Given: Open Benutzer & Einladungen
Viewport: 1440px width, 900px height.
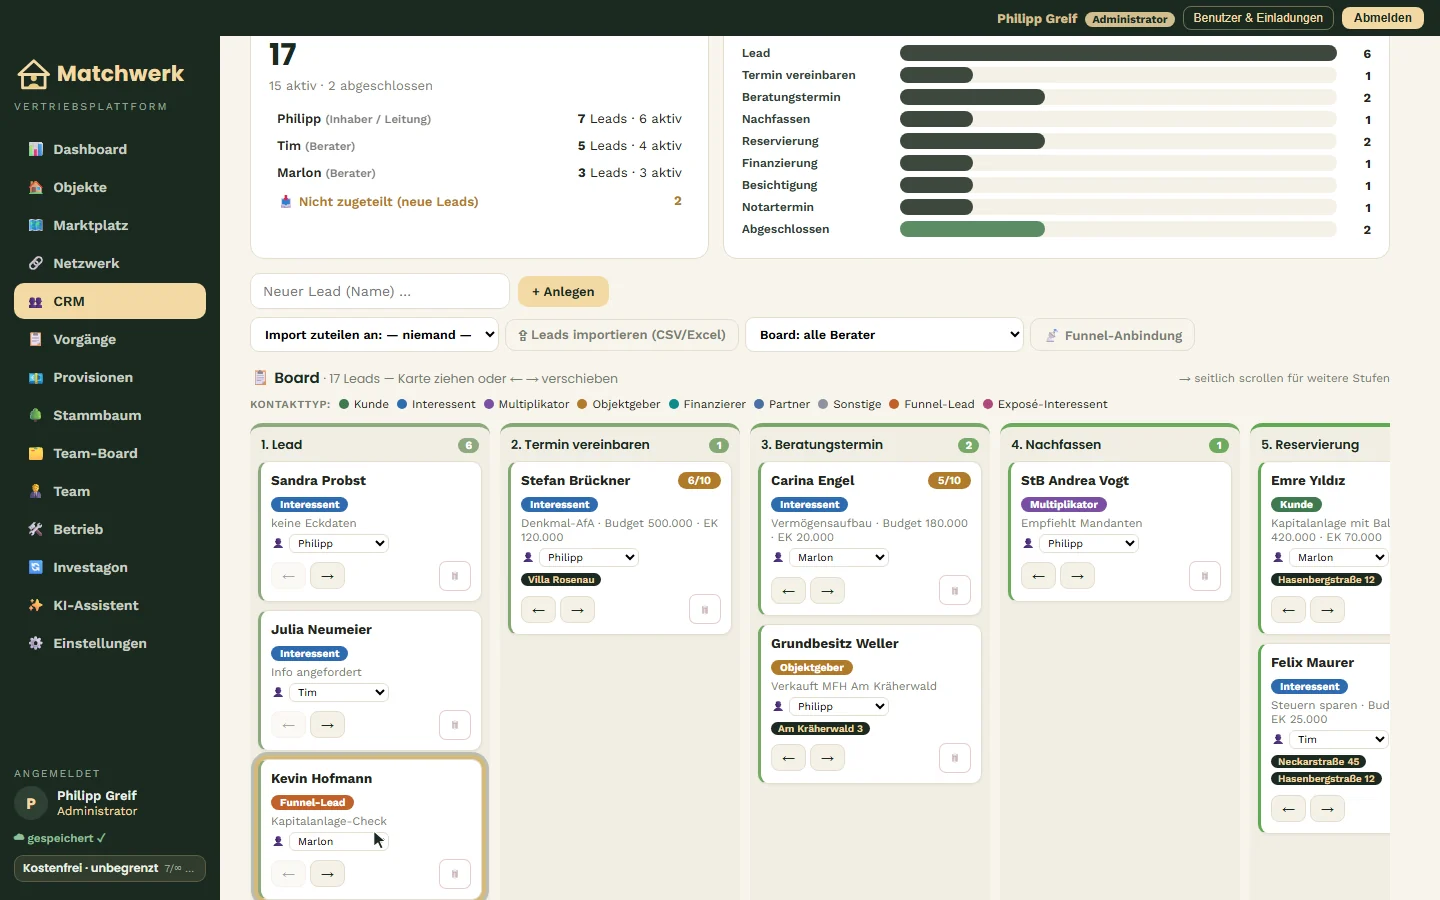Looking at the screenshot, I should [1258, 18].
